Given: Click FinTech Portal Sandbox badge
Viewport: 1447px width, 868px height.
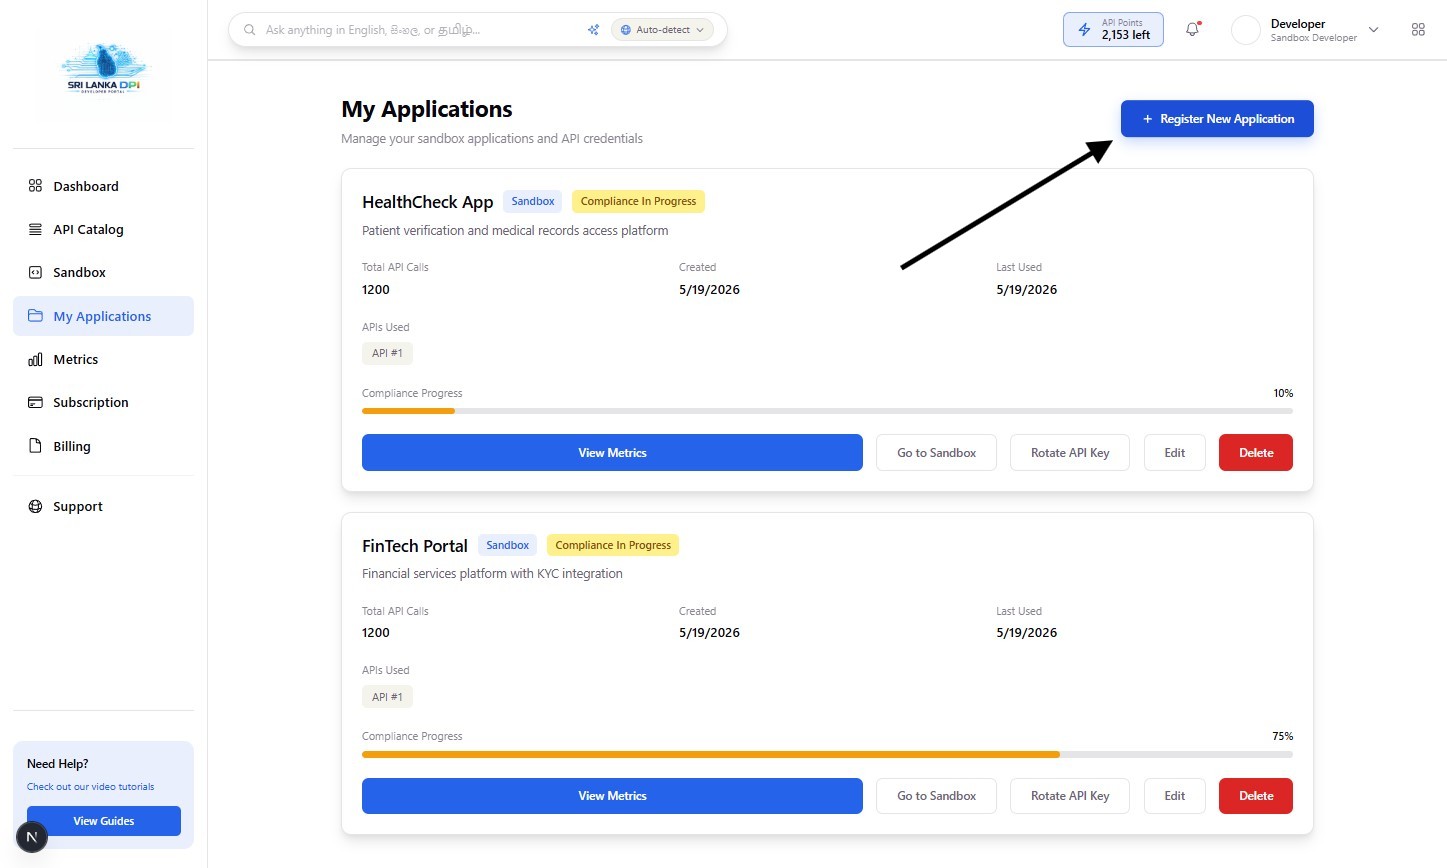Looking at the screenshot, I should (508, 545).
